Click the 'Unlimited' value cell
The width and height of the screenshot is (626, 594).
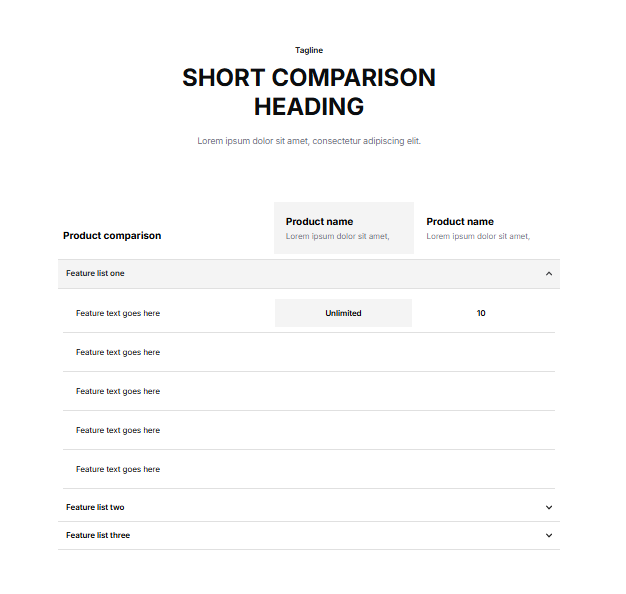[343, 313]
